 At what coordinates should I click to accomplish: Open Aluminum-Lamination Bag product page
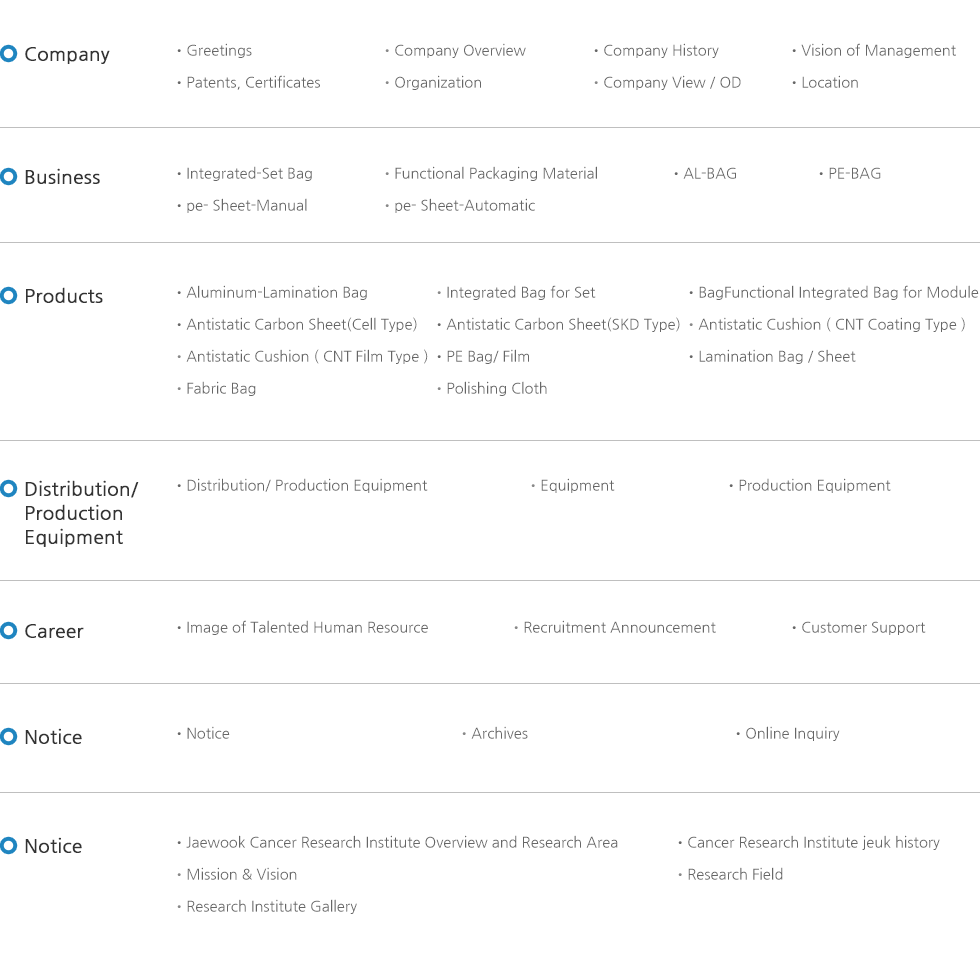[276, 293]
